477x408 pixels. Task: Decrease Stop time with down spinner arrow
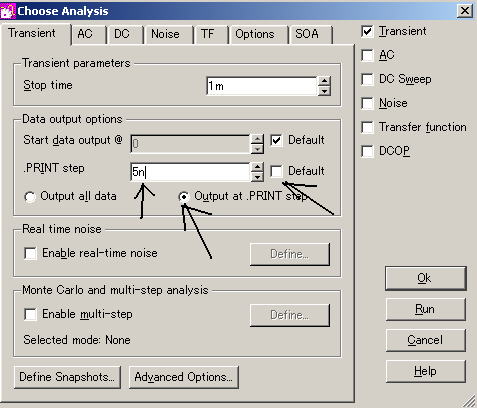324,91
